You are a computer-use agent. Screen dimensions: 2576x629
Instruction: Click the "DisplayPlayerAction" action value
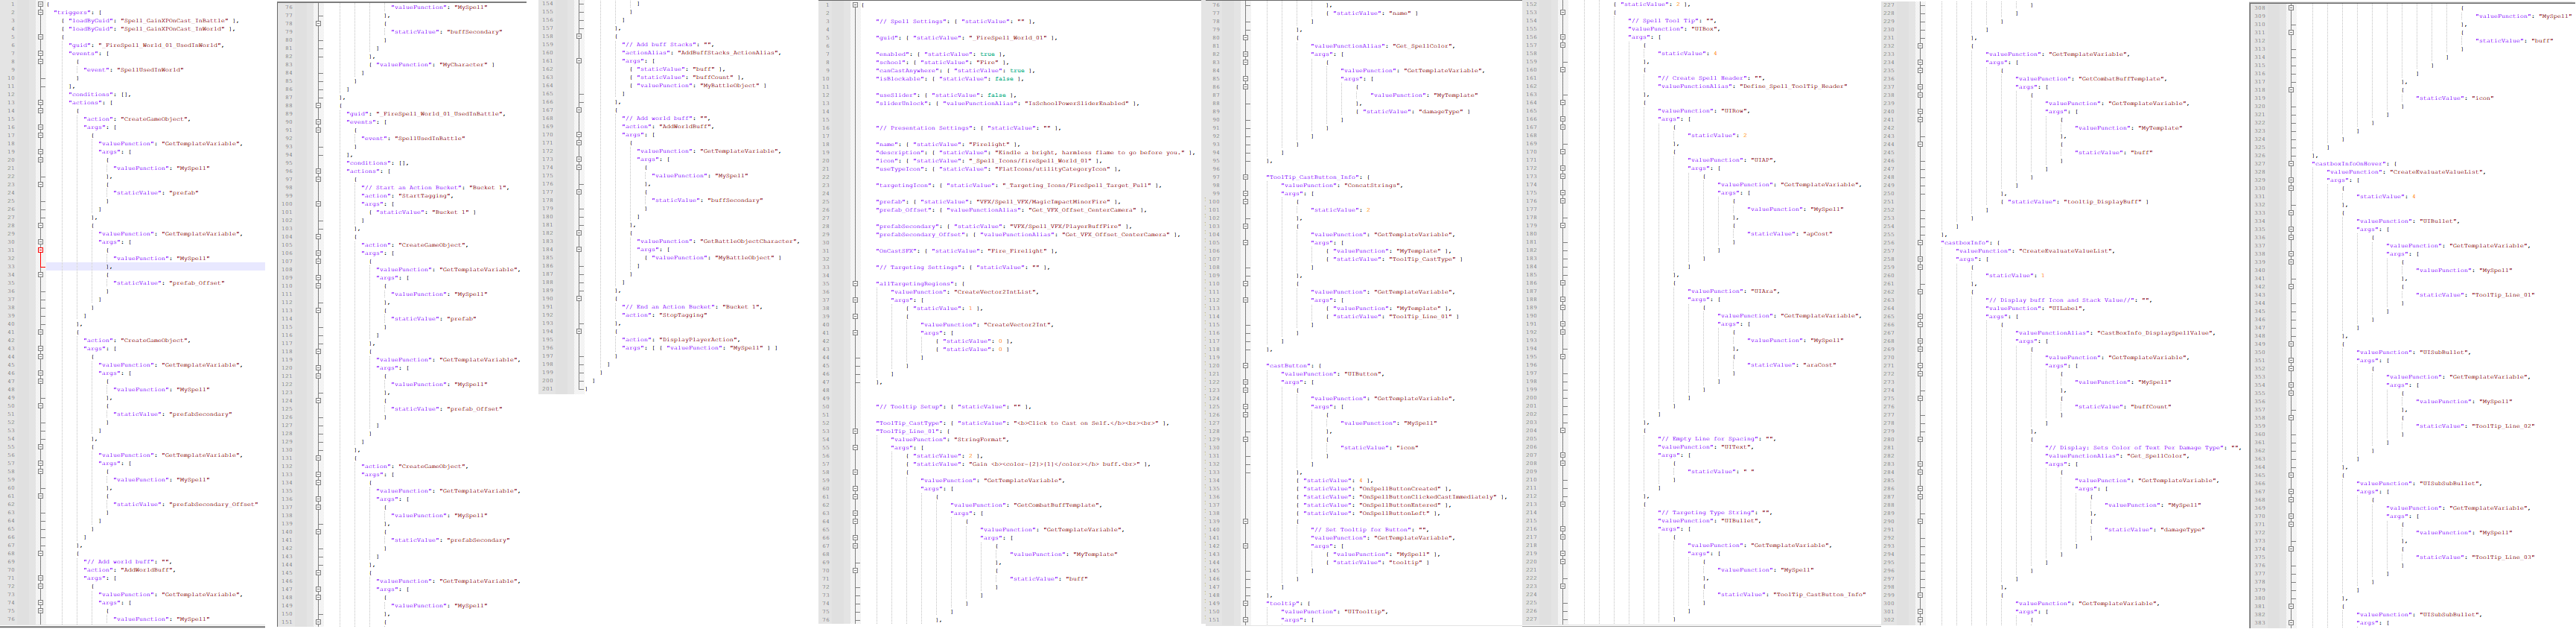[x=697, y=340]
